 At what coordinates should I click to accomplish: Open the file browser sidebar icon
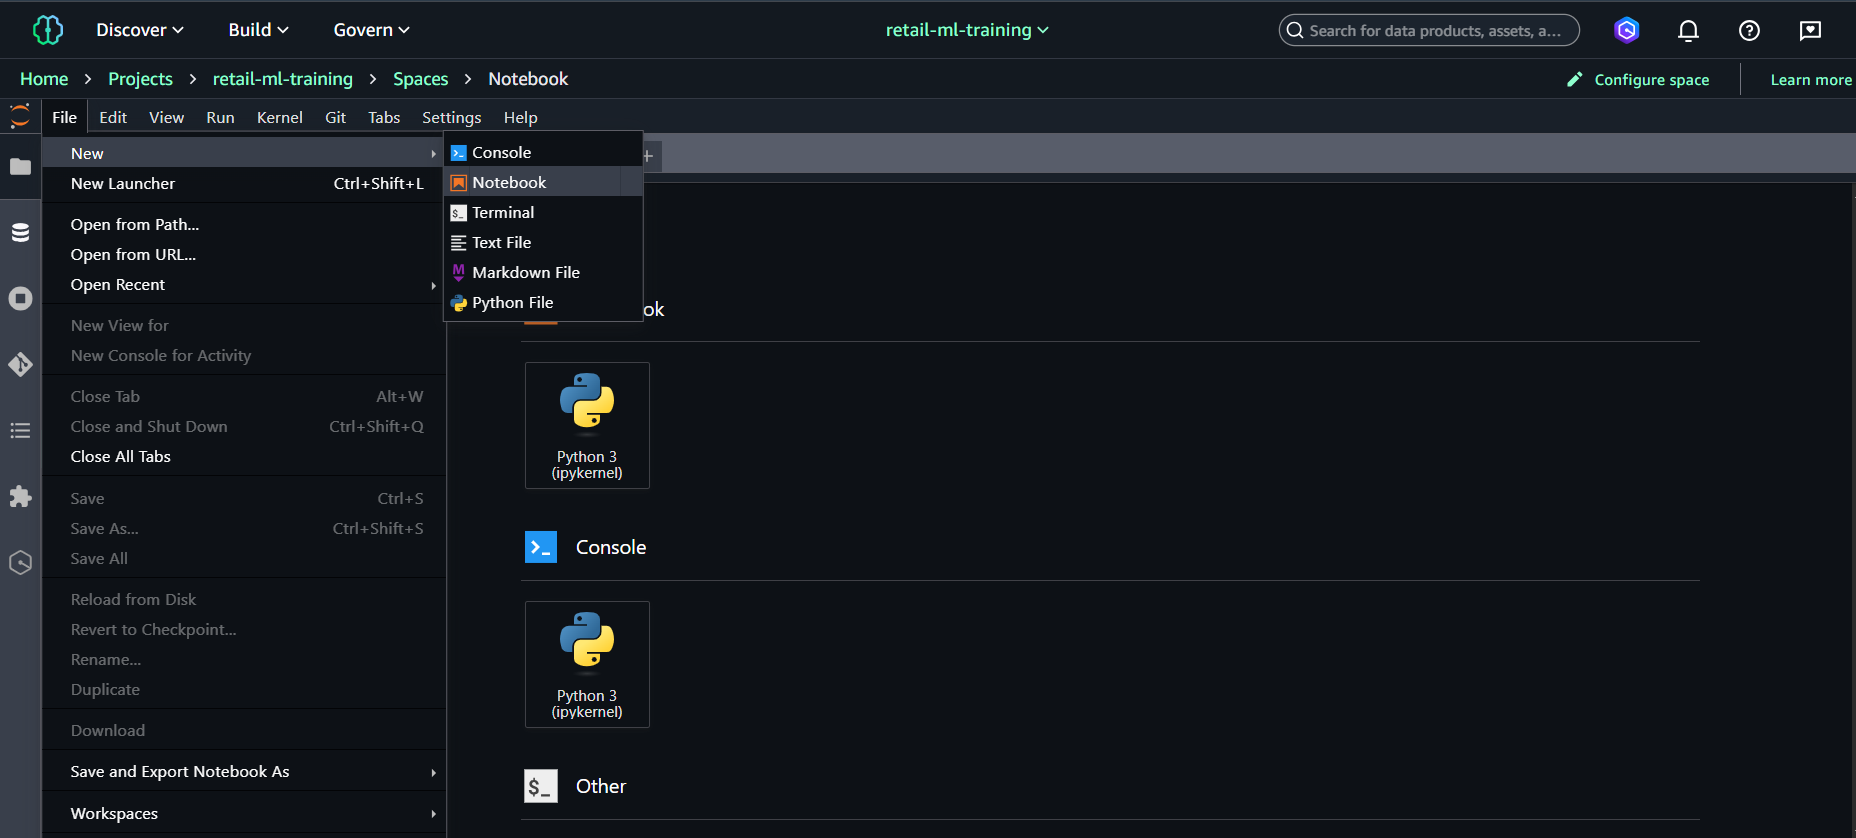click(20, 167)
